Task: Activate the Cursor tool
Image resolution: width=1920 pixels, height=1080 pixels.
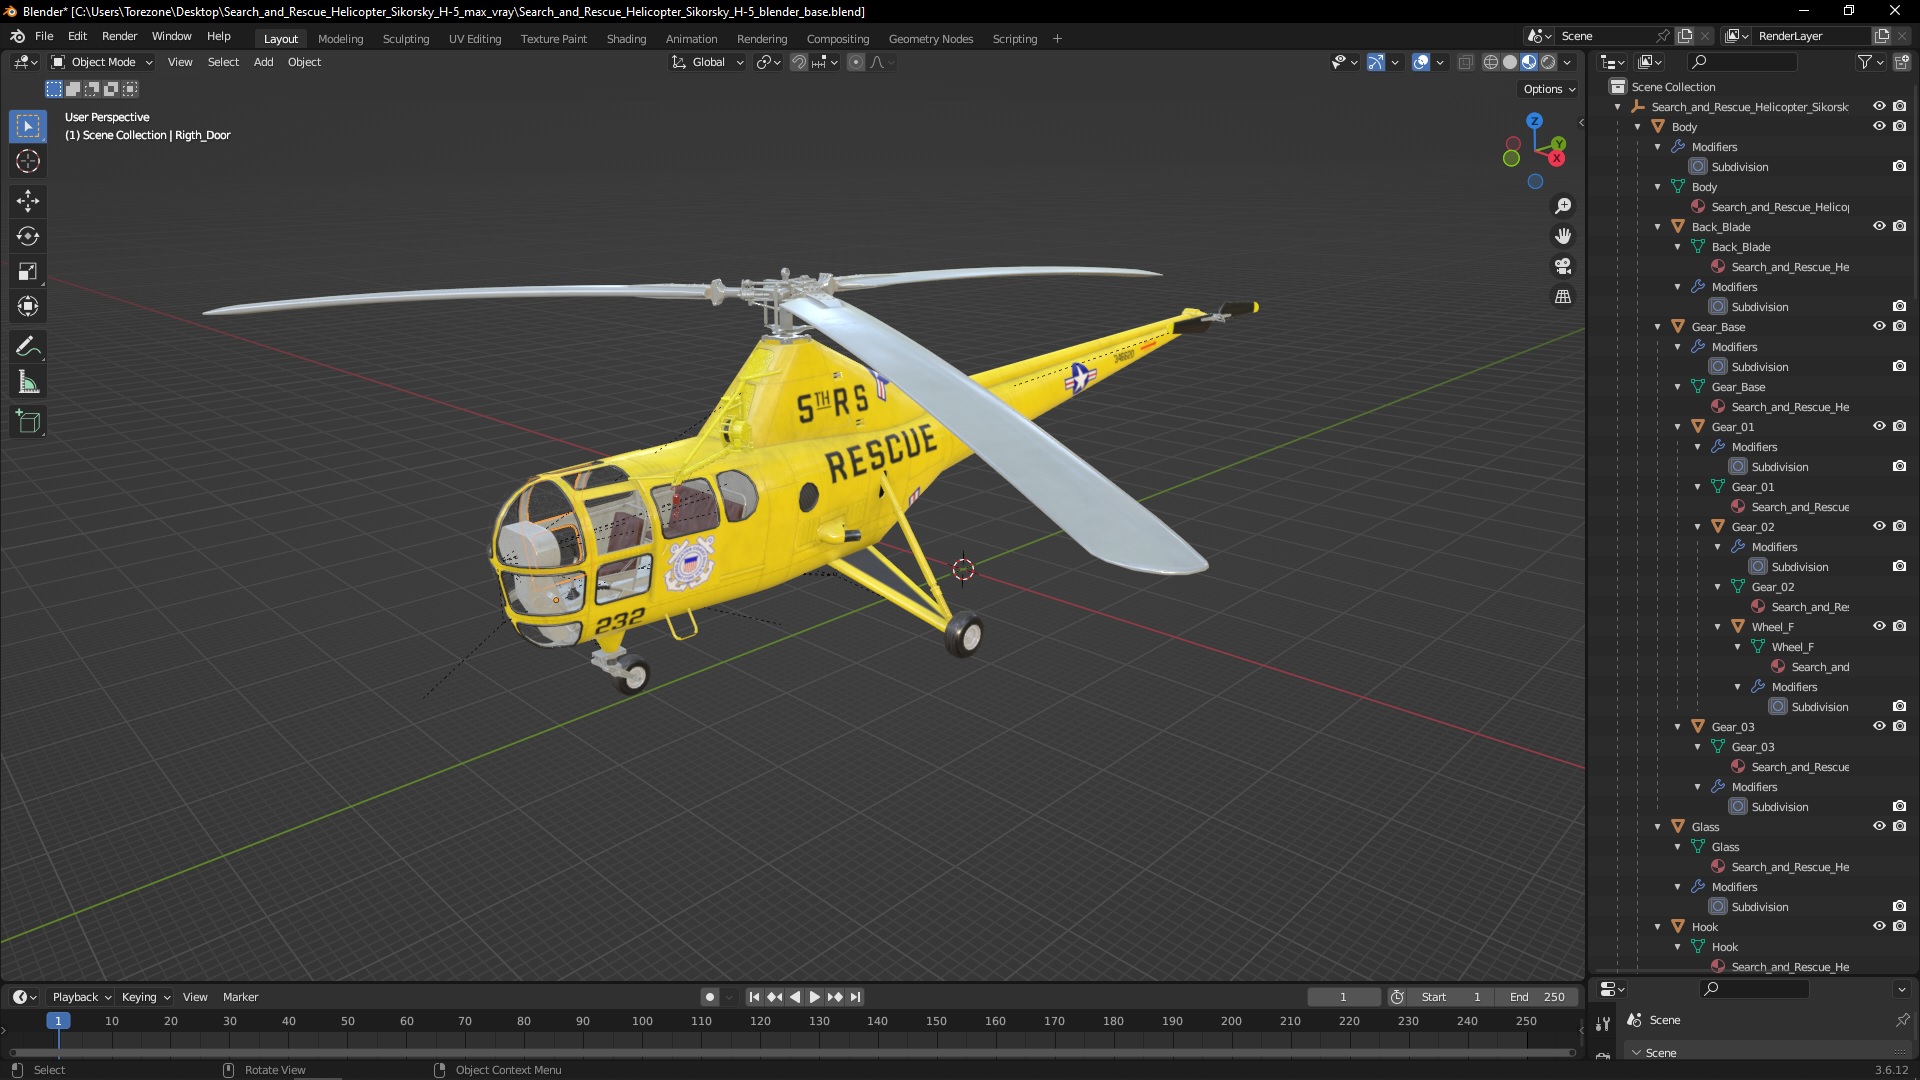Action: (28, 161)
